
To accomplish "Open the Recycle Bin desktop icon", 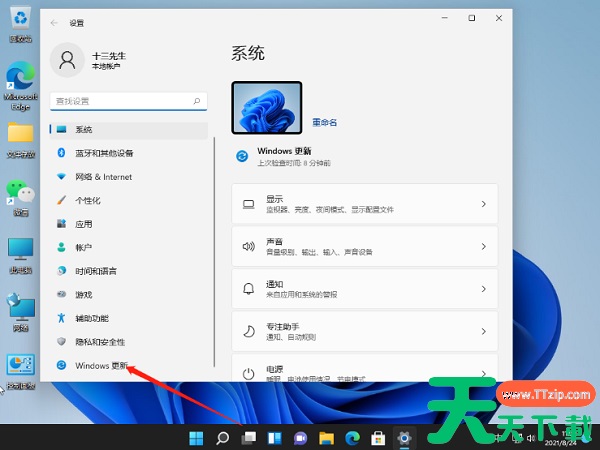I will [21, 26].
